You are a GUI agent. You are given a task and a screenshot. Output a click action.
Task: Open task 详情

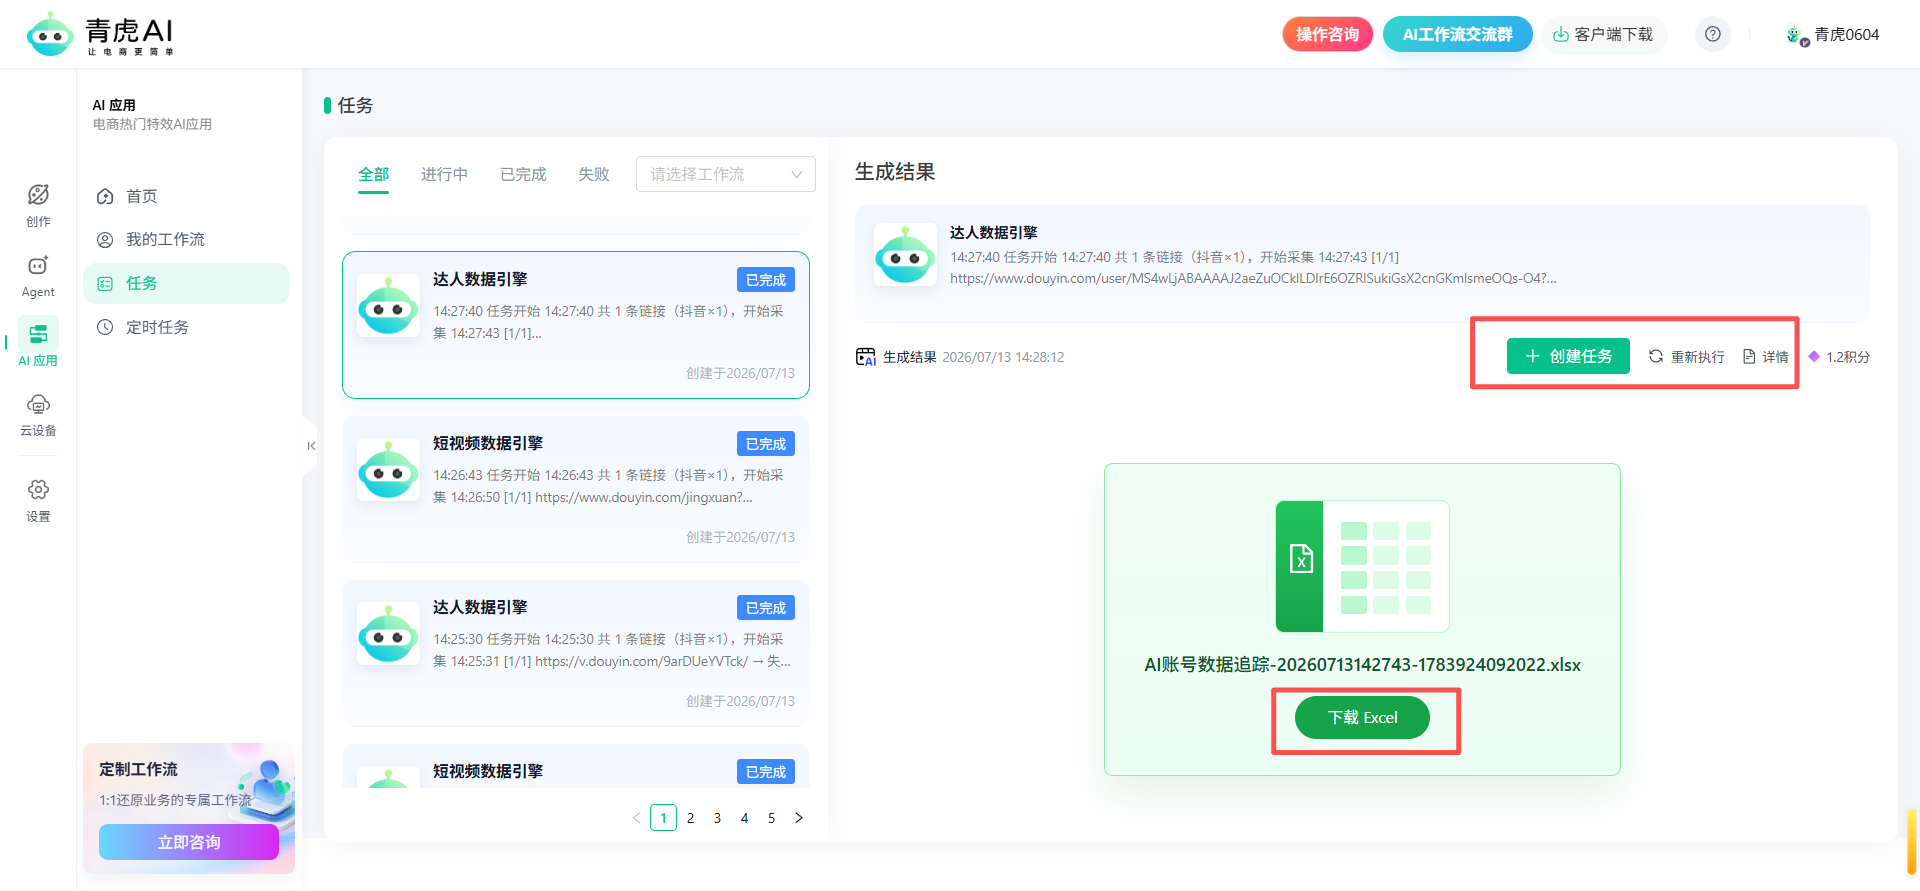click(1766, 357)
